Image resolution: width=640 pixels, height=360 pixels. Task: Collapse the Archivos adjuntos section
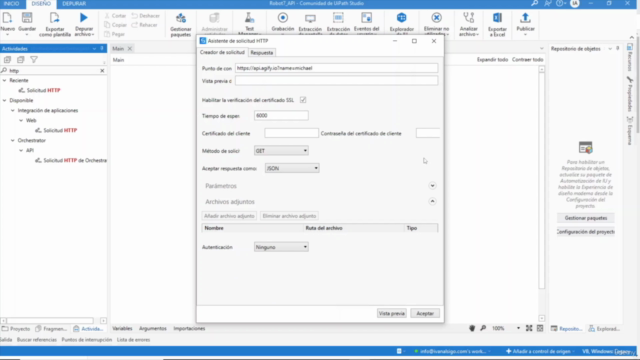coord(432,201)
